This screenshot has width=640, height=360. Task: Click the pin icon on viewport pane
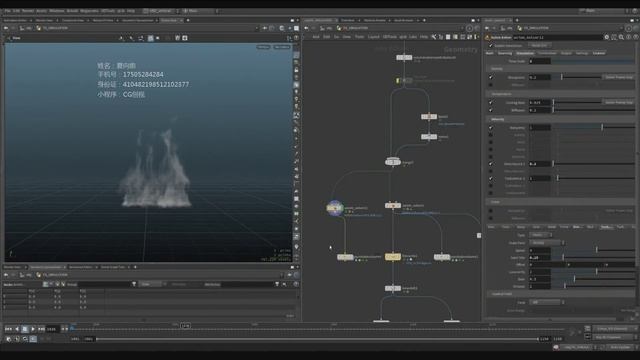click(264, 28)
